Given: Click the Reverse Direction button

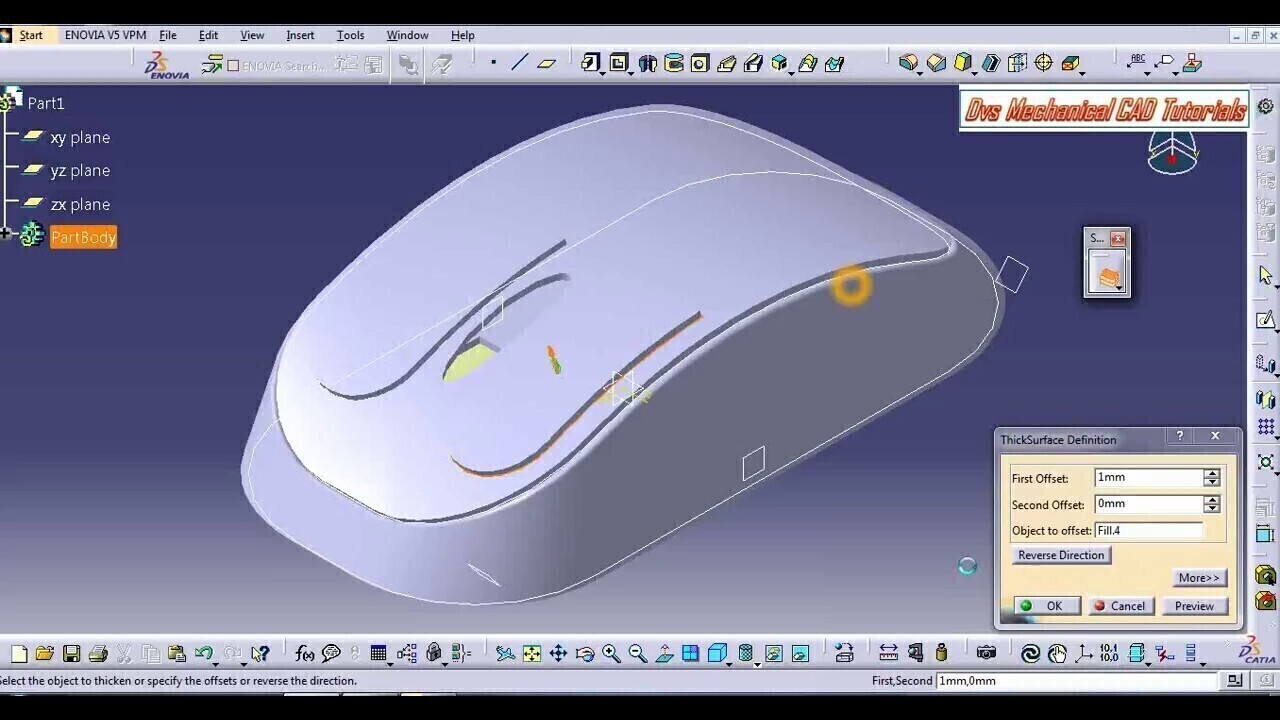Looking at the screenshot, I should coord(1061,556).
